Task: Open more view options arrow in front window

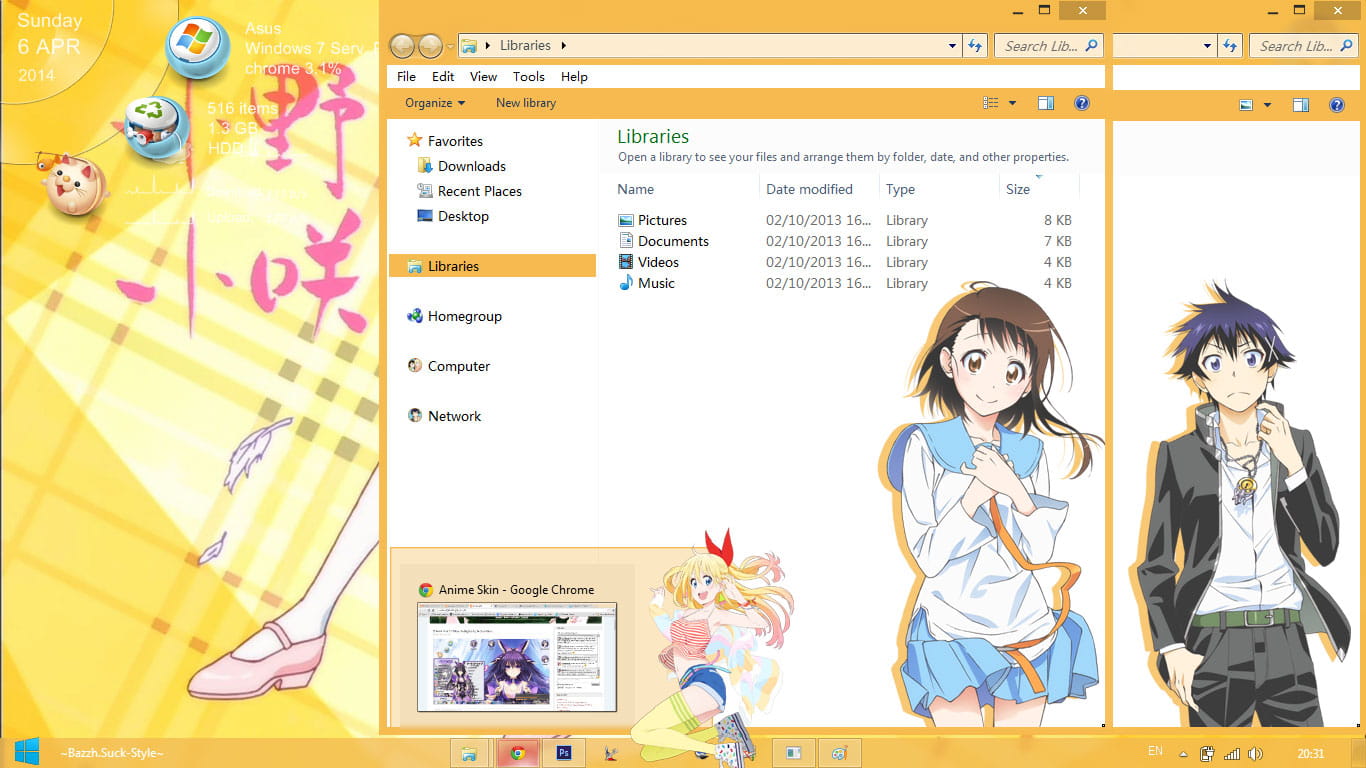Action: pyautogui.click(x=1012, y=103)
